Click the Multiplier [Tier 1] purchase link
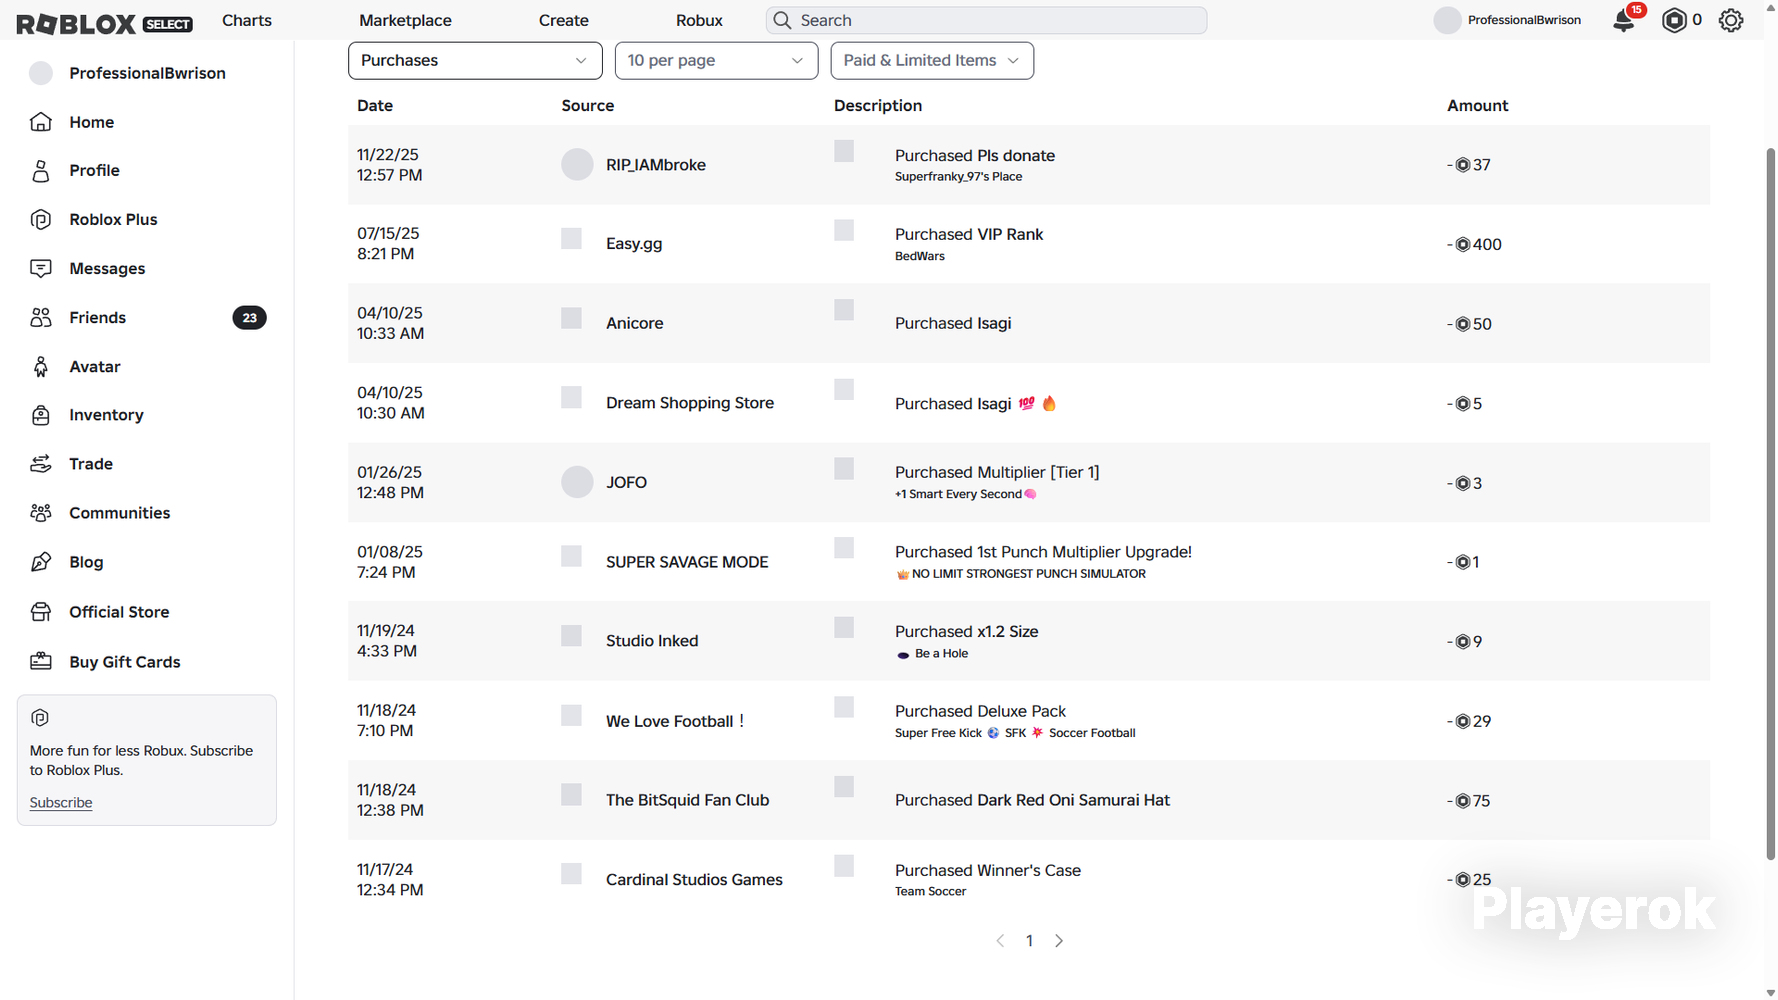Viewport: 1778px width, 1000px height. pyautogui.click(x=1038, y=473)
